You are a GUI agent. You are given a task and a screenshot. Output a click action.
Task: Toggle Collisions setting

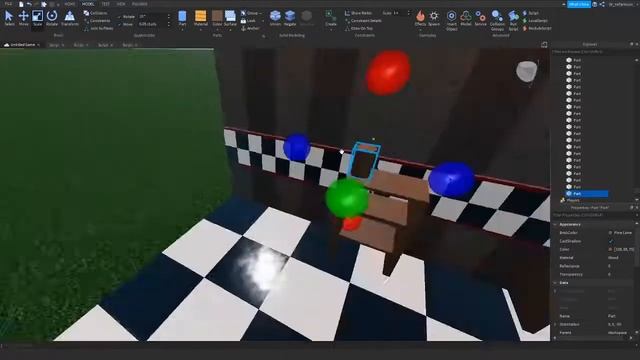tap(96, 13)
